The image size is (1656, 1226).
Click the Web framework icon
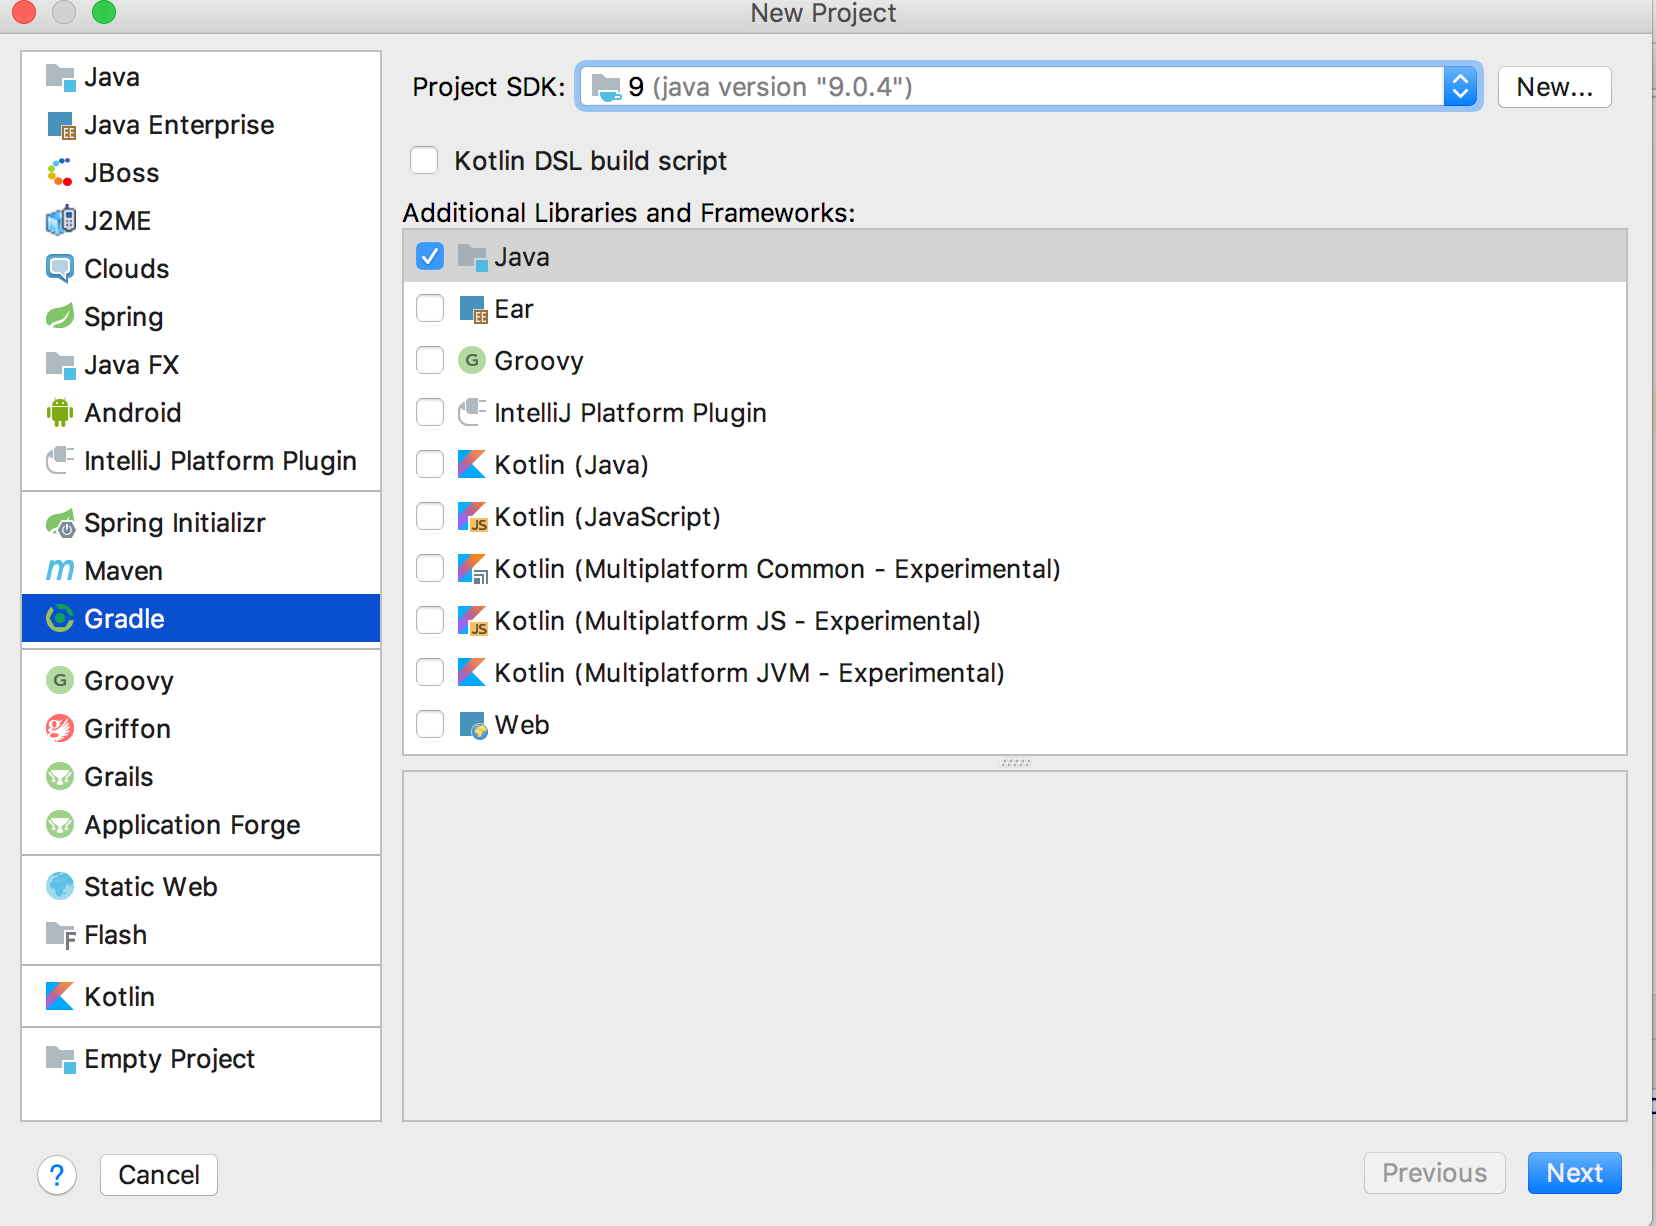pyautogui.click(x=472, y=725)
